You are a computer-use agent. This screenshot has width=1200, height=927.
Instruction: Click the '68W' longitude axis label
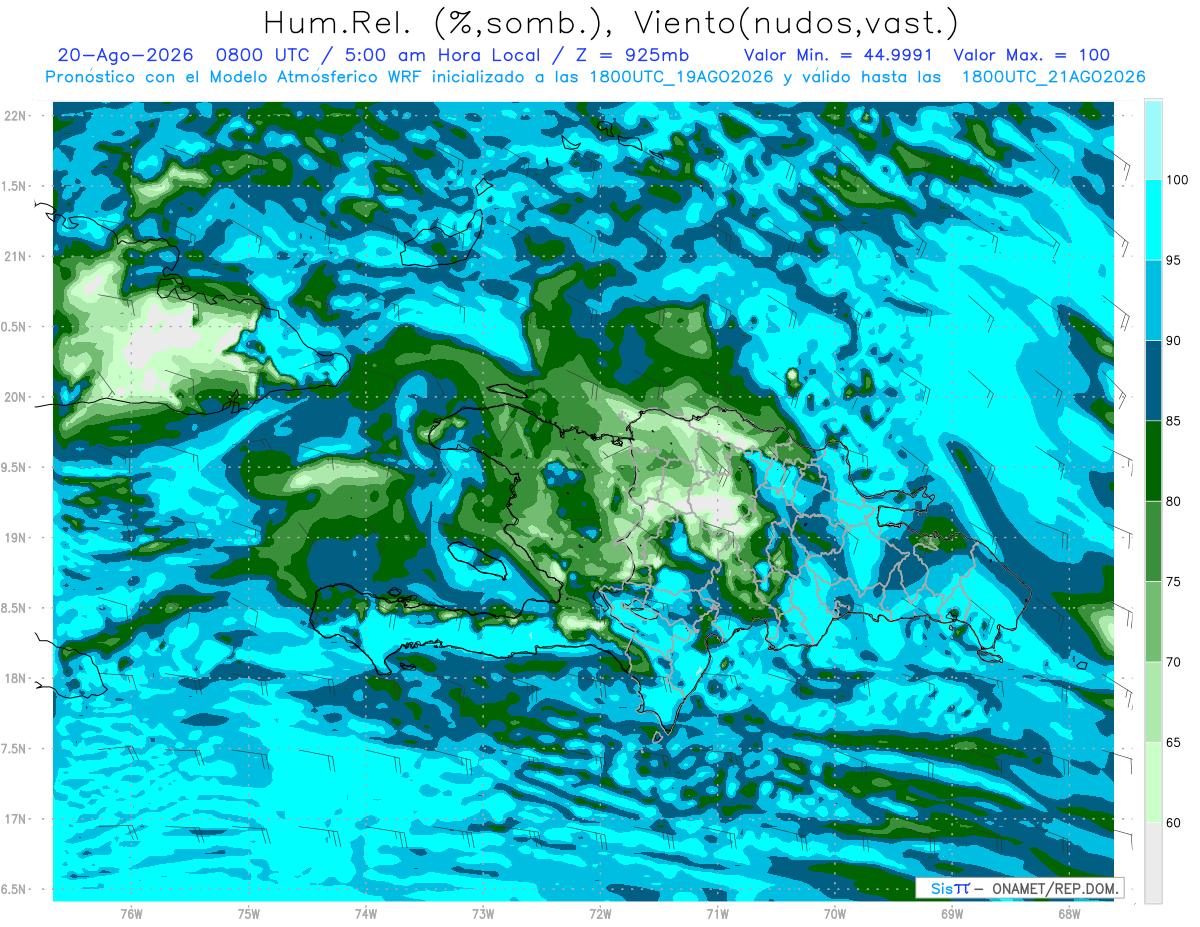coord(1069,913)
